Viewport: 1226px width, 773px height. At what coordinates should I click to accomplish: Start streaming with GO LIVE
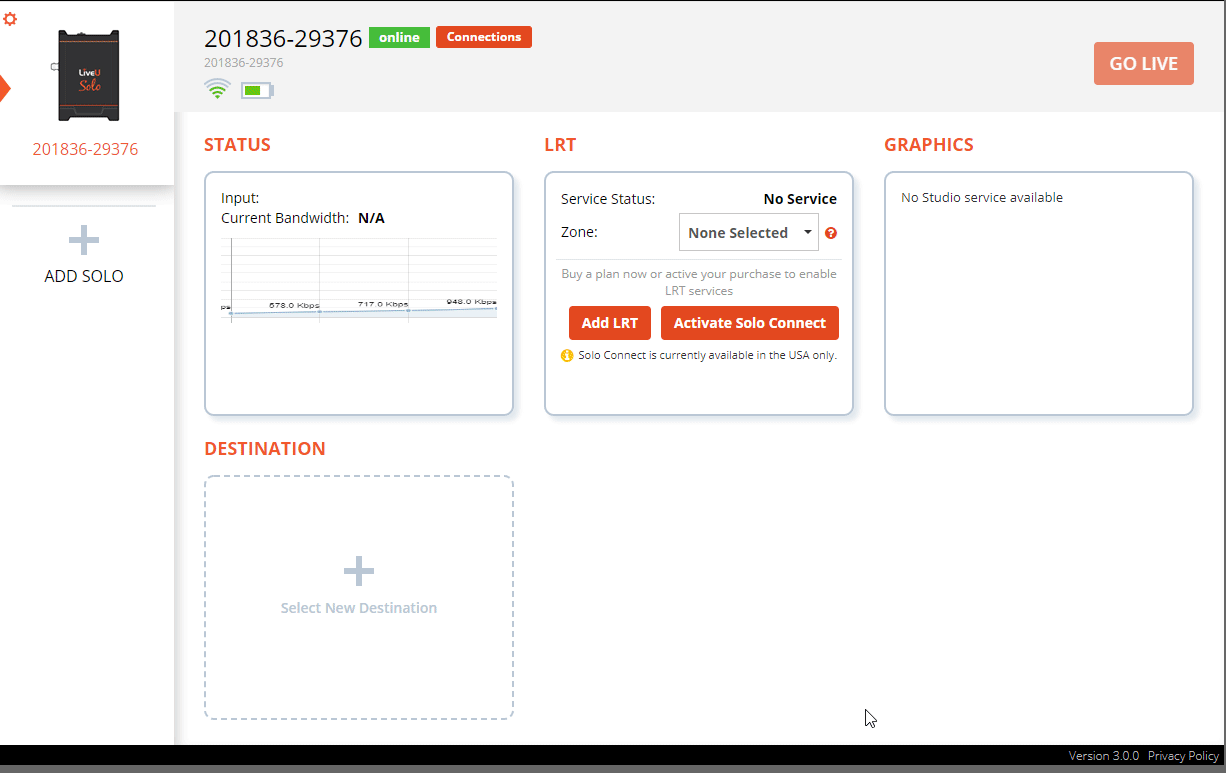pos(1144,63)
